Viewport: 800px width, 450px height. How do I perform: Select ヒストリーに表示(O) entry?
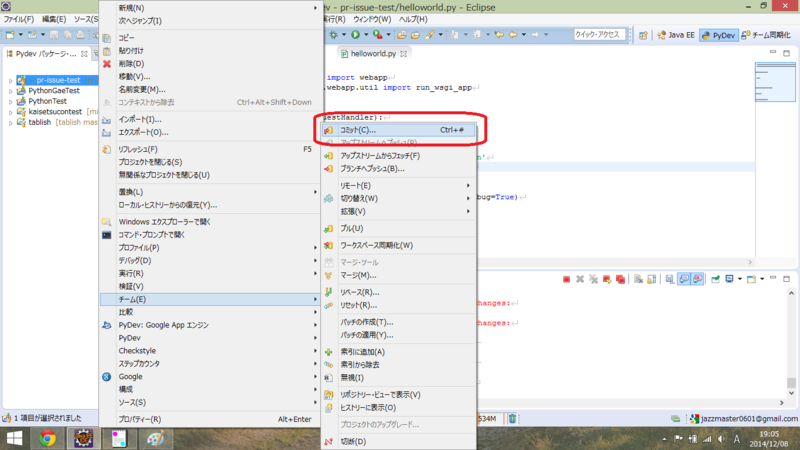(398, 408)
